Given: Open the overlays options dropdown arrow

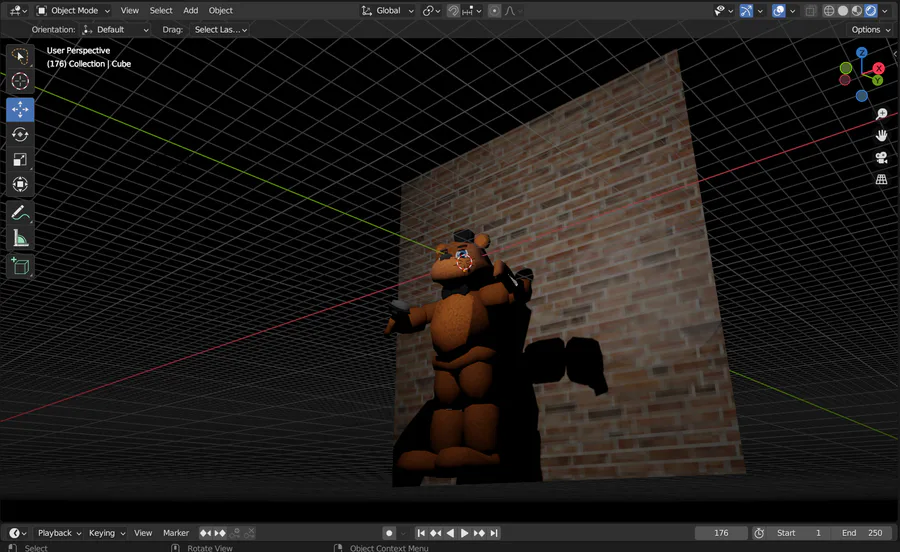Looking at the screenshot, I should [792, 10].
